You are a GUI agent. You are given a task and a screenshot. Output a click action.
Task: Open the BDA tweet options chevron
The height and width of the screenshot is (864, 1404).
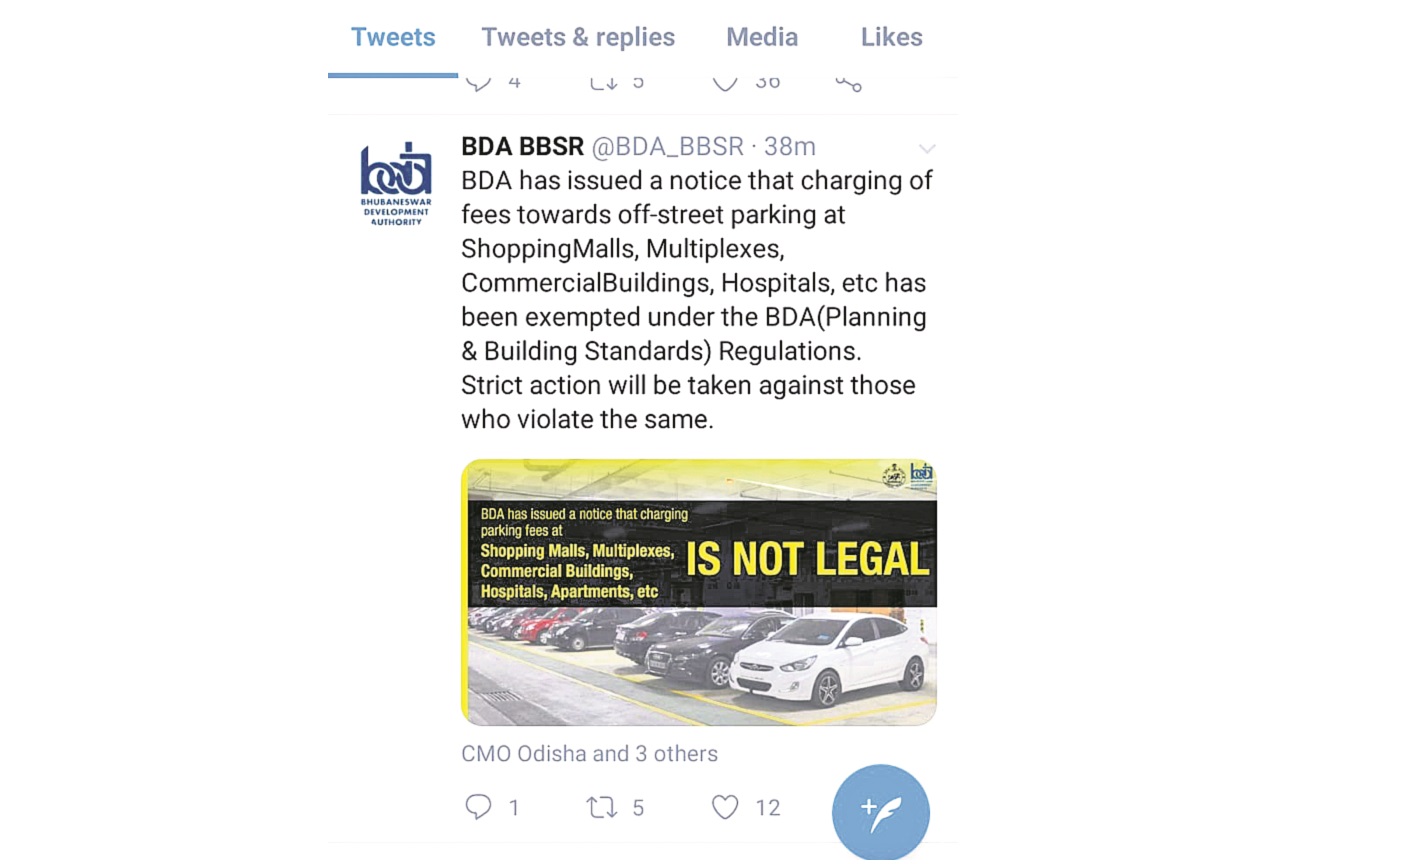(927, 149)
